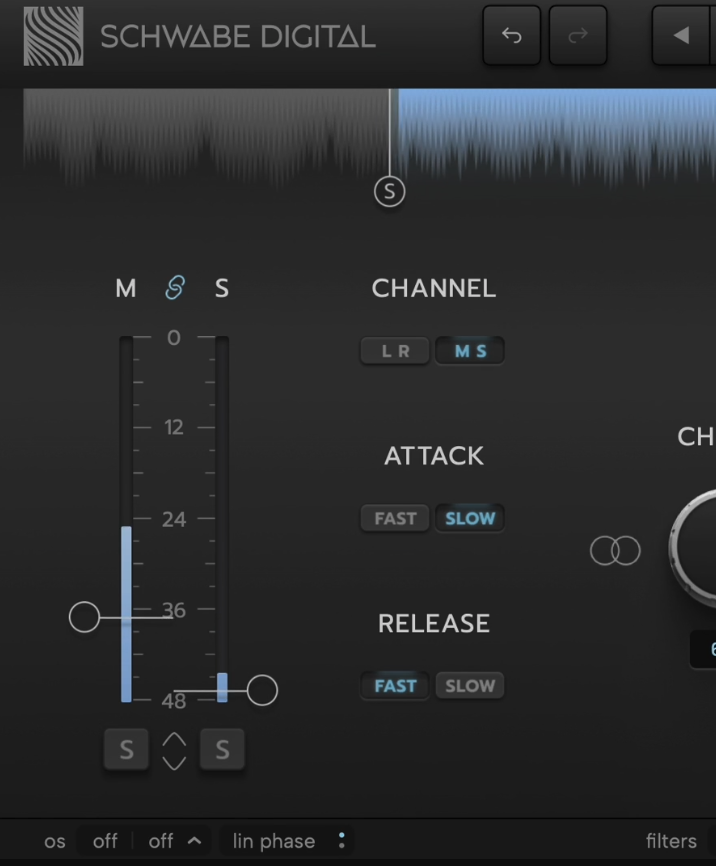
Task: Select M S channel mode
Action: 470,351
